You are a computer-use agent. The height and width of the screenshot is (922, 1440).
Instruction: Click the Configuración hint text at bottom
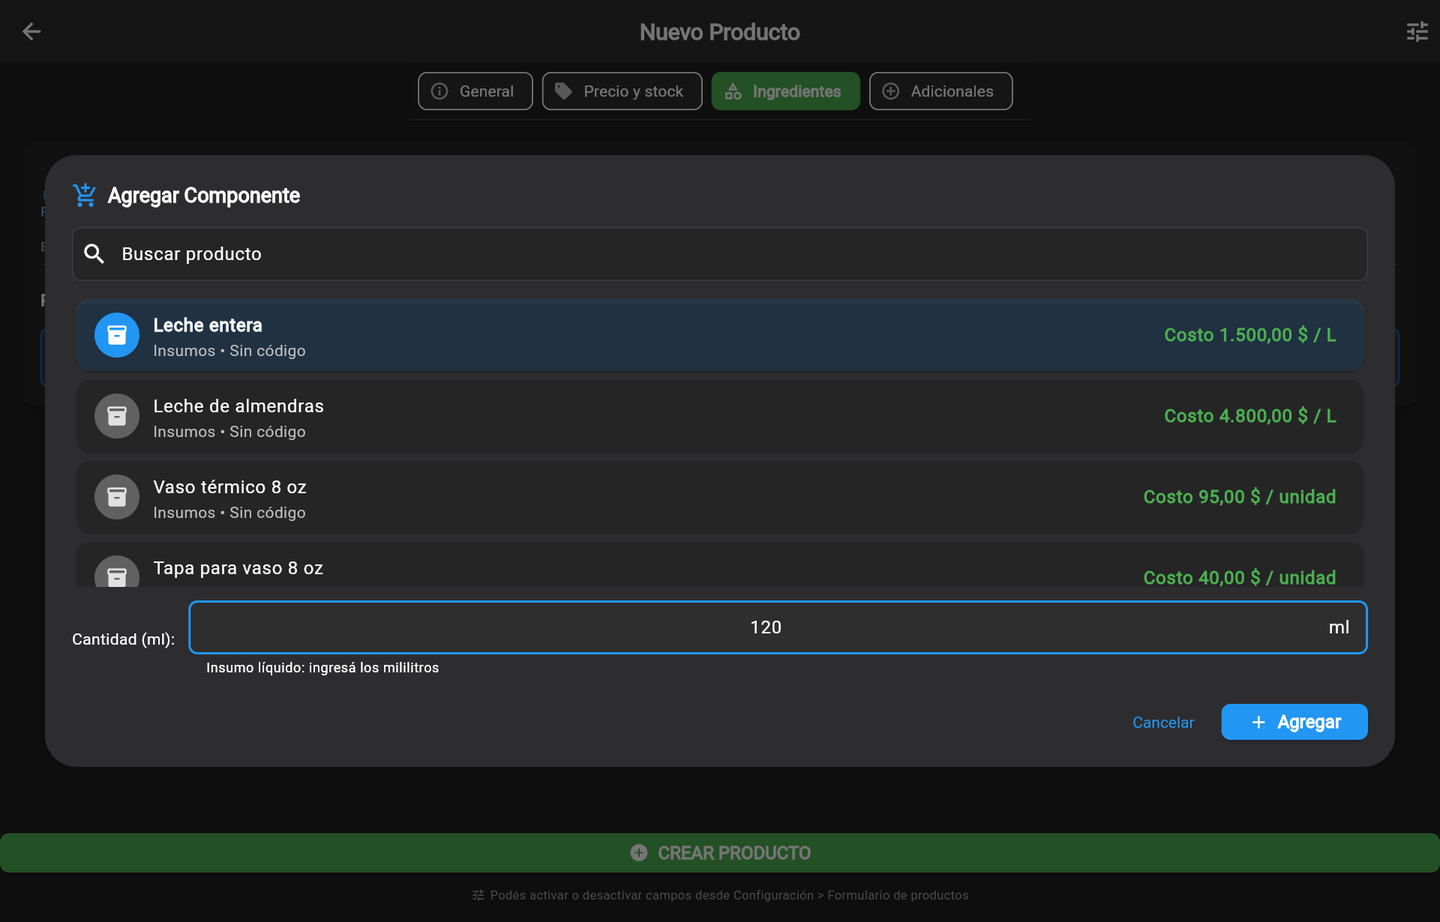[x=729, y=895]
